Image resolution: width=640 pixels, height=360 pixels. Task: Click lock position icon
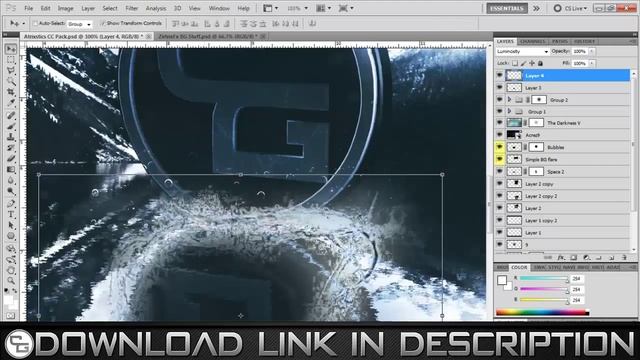coord(532,63)
